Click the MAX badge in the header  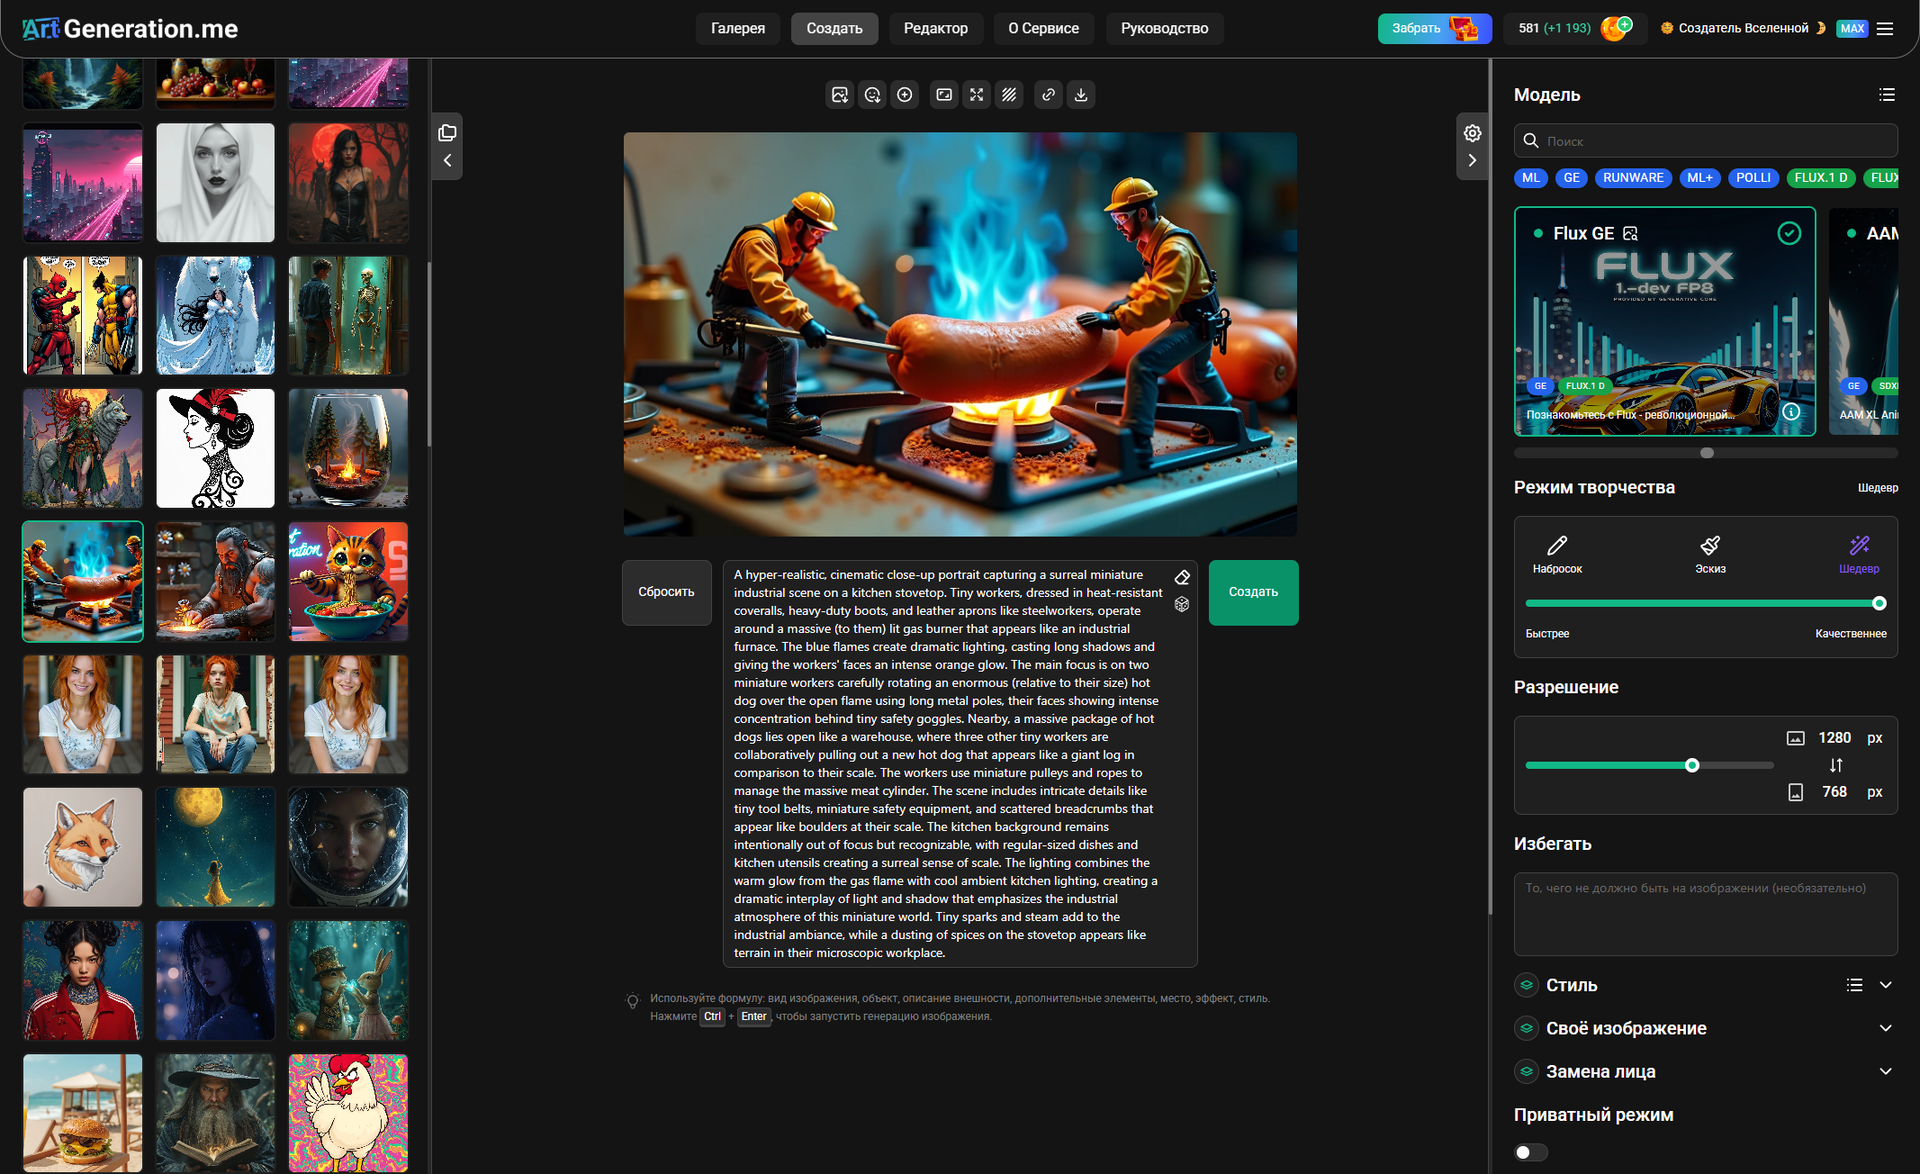pos(1852,29)
